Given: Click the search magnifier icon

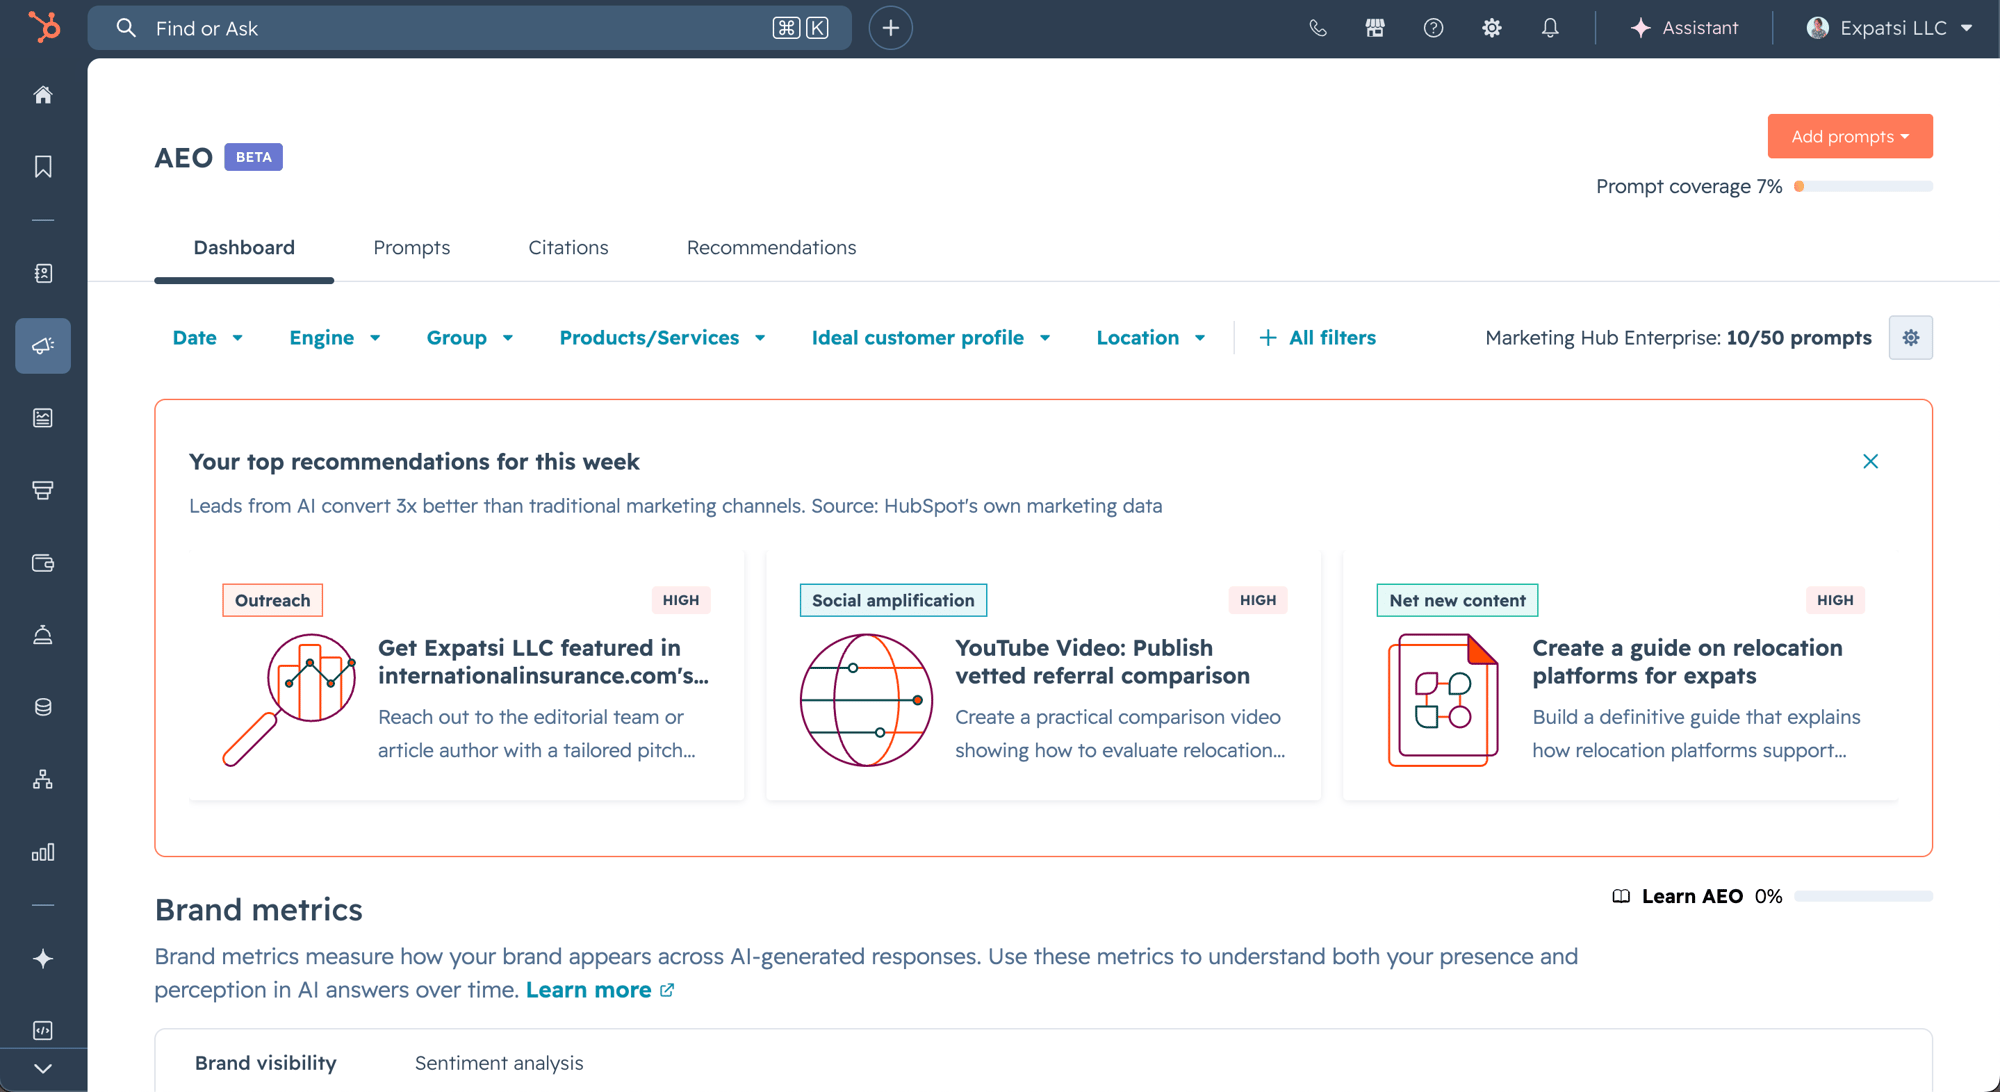Looking at the screenshot, I should click(x=126, y=28).
